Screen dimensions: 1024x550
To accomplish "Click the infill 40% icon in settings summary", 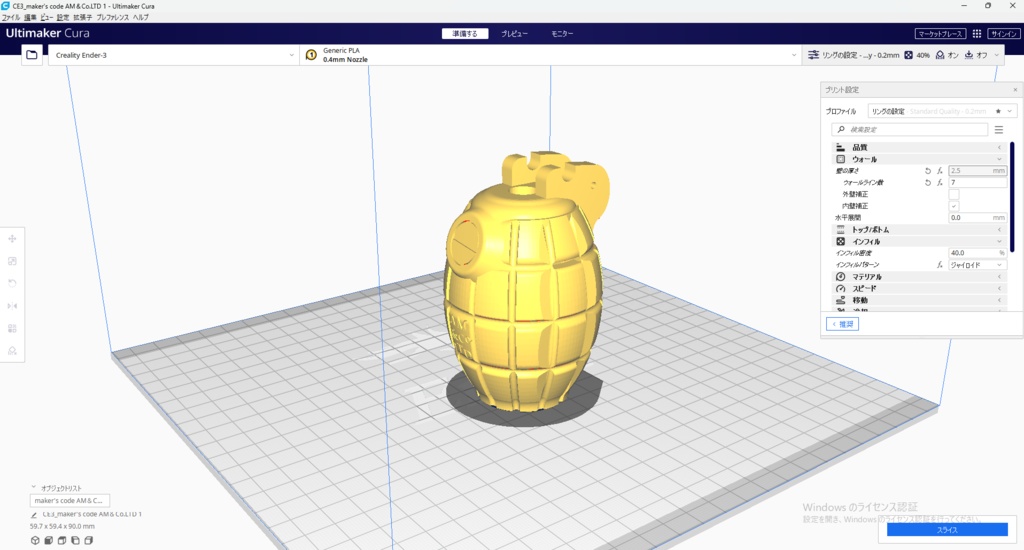I will click(x=908, y=56).
